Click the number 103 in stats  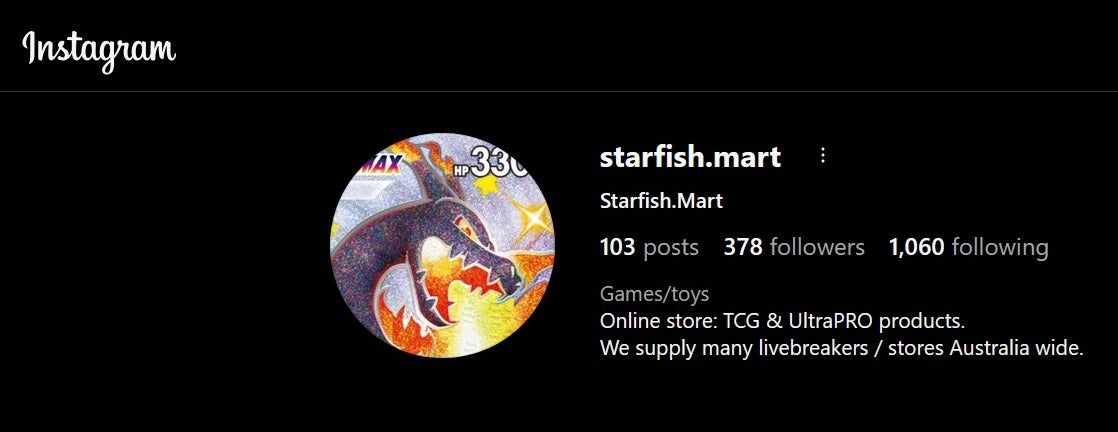(617, 247)
